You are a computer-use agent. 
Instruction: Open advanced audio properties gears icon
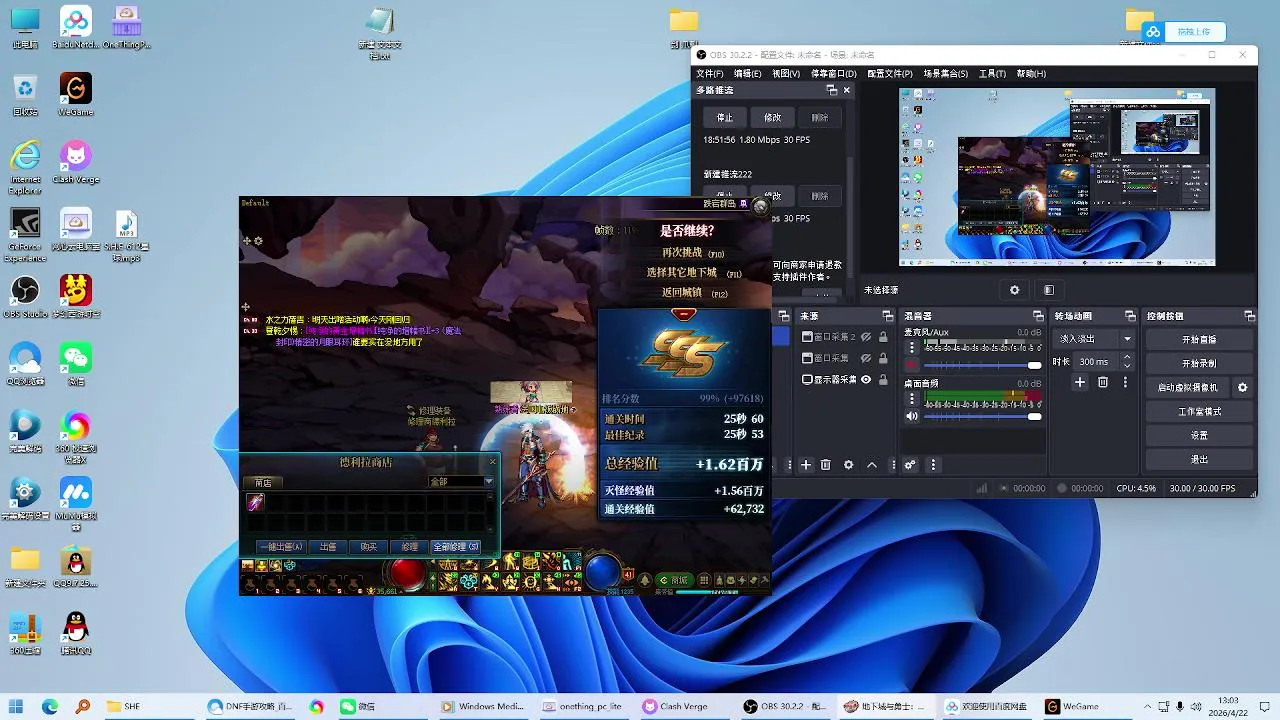[910, 465]
